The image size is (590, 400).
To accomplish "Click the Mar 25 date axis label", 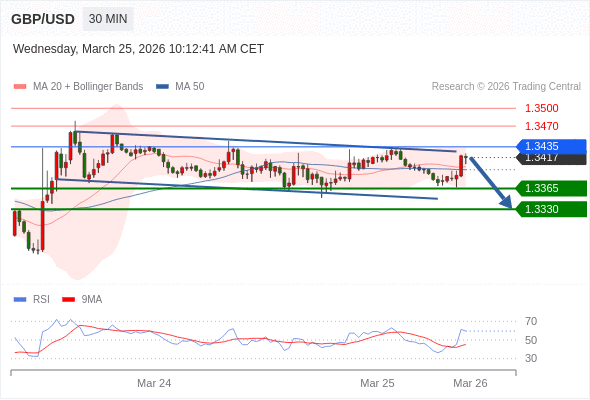I will click(x=377, y=383).
